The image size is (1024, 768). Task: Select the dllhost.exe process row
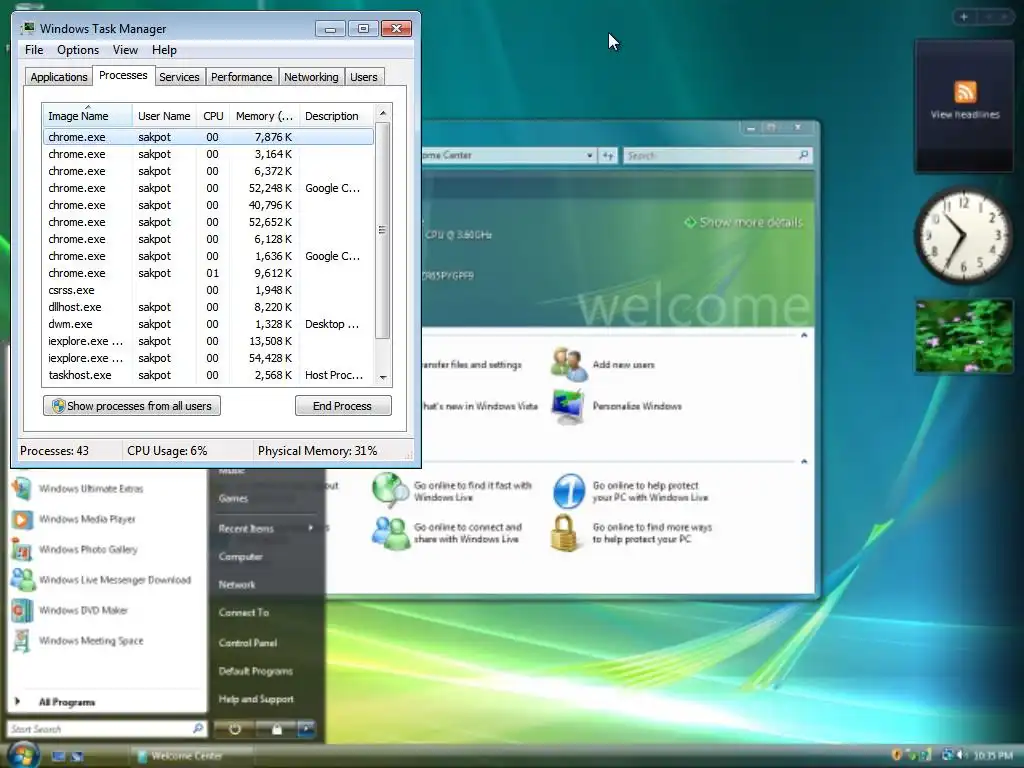[x=208, y=307]
